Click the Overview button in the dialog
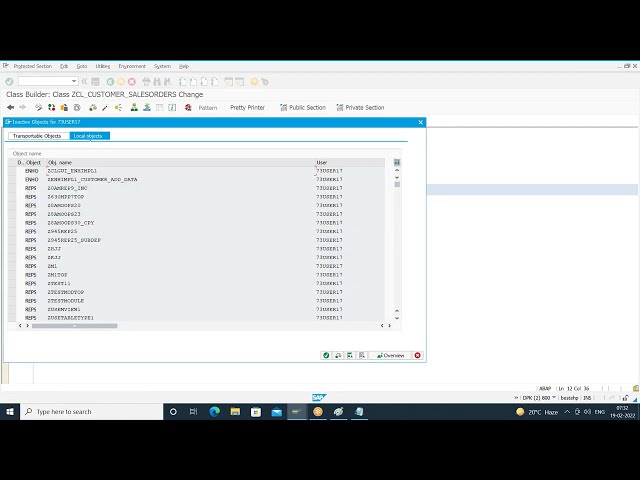The height and width of the screenshot is (480, 640). [390, 356]
